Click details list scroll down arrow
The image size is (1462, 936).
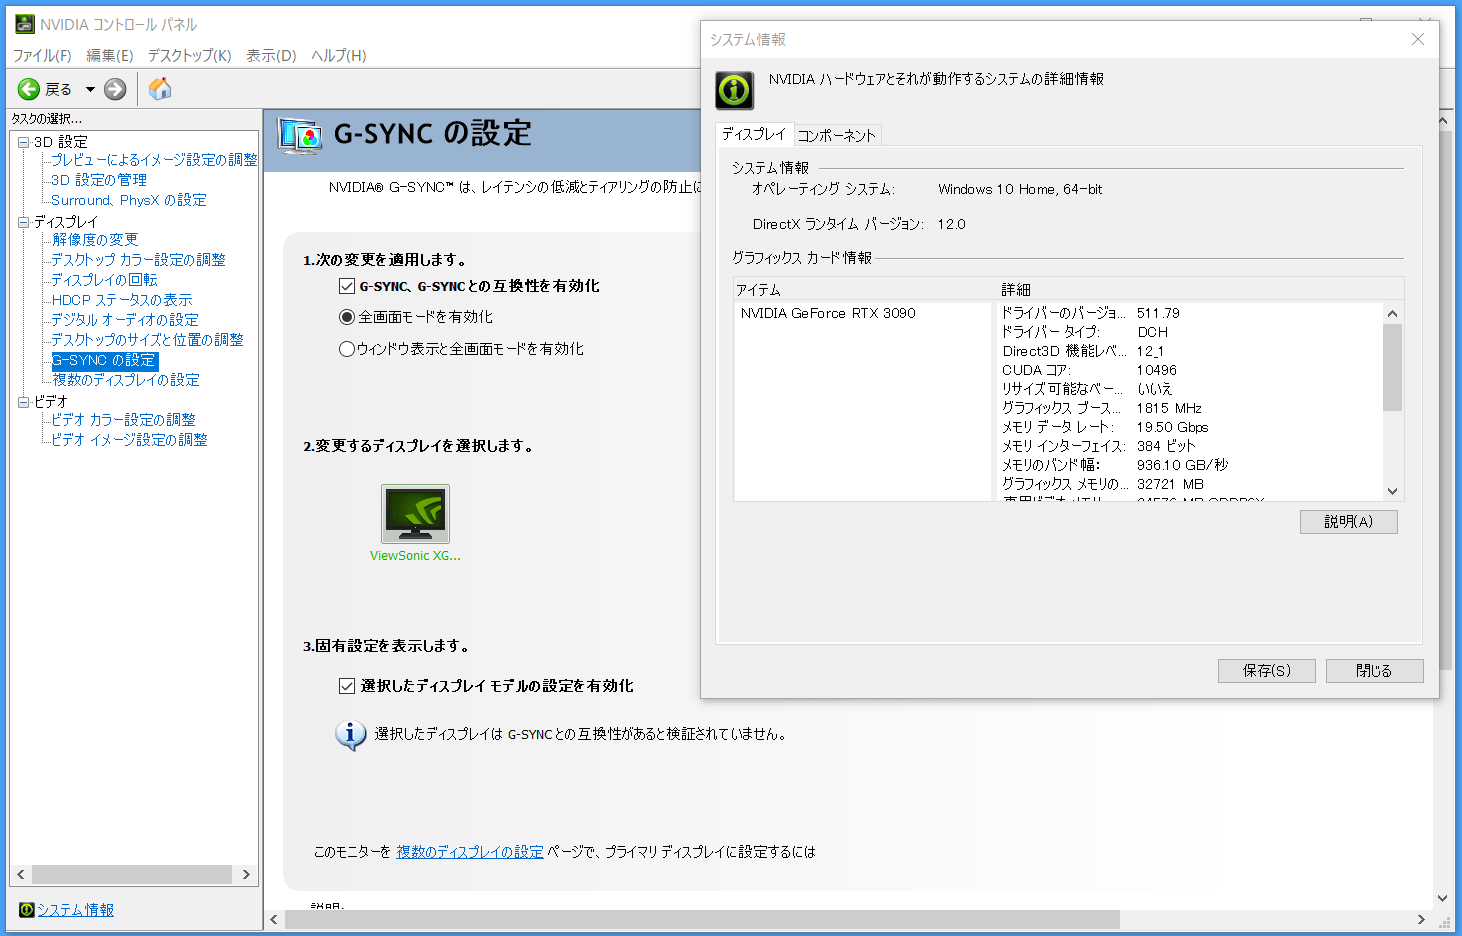coord(1392,491)
